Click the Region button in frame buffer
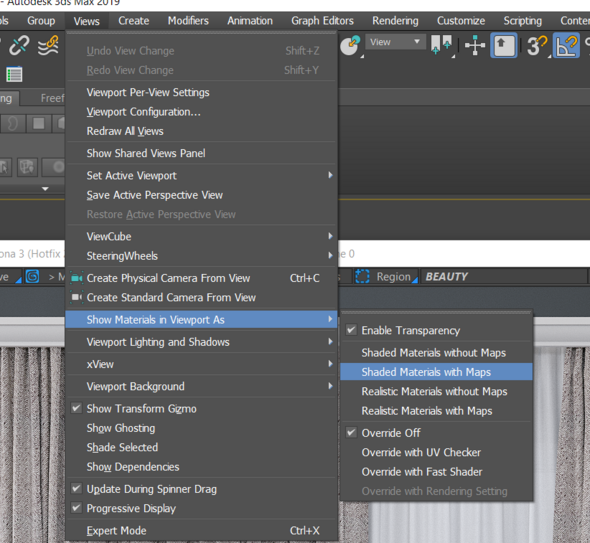590x543 pixels. [386, 277]
